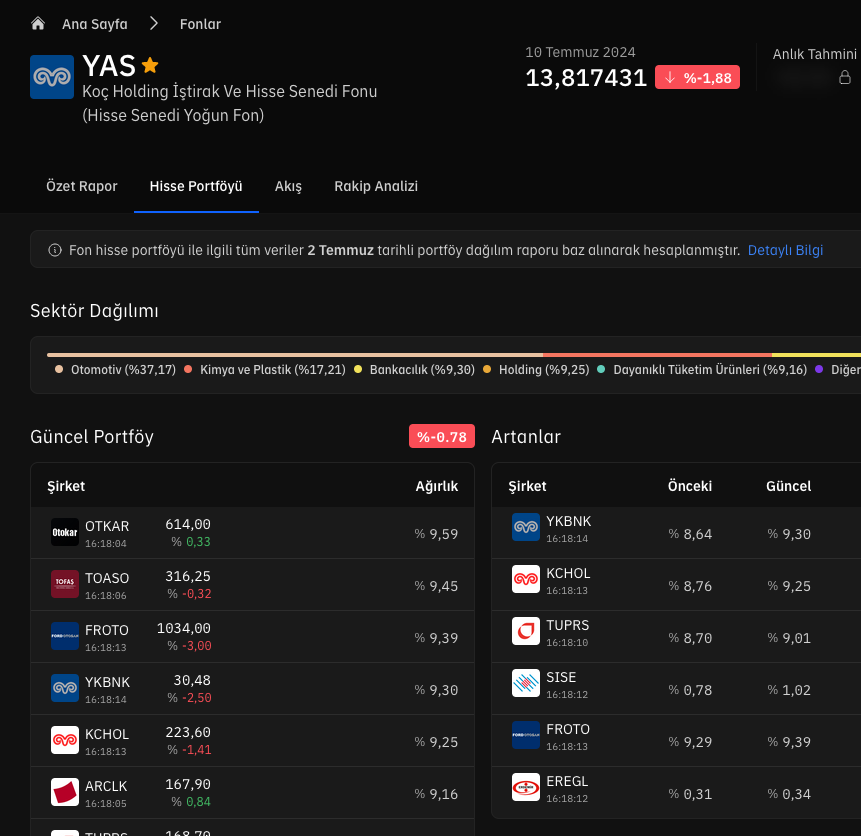
Task: Click TUPRS previous weight % 8,70
Action: click(690, 638)
